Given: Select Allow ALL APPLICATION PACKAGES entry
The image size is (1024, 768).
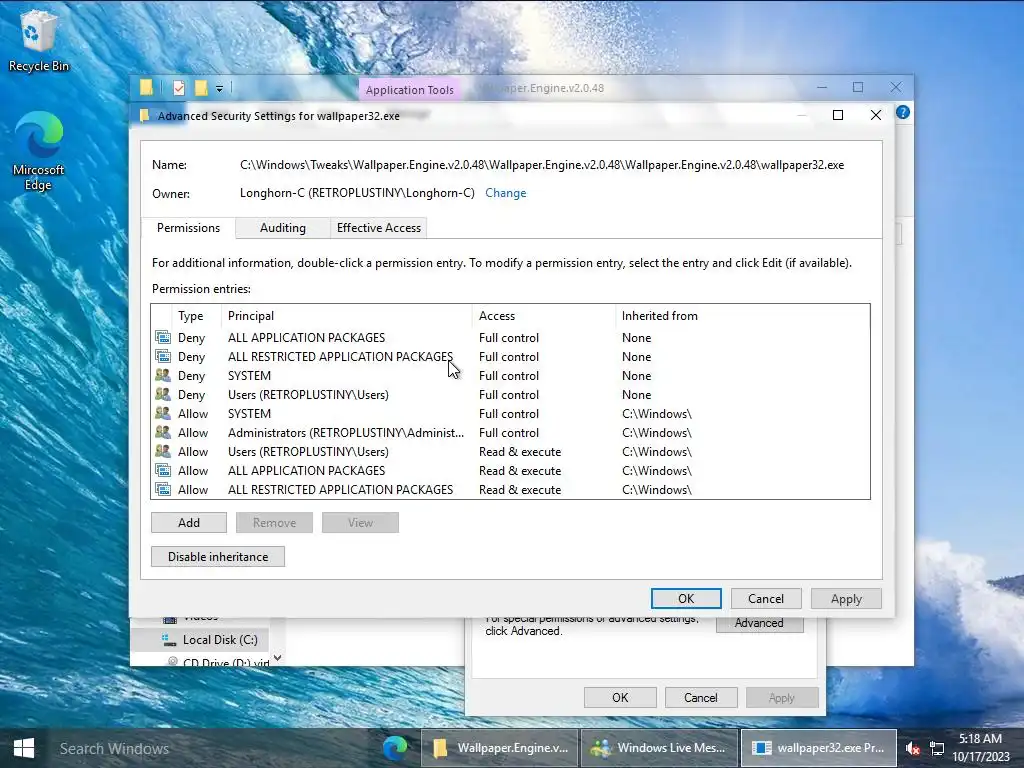Looking at the screenshot, I should pyautogui.click(x=510, y=470).
